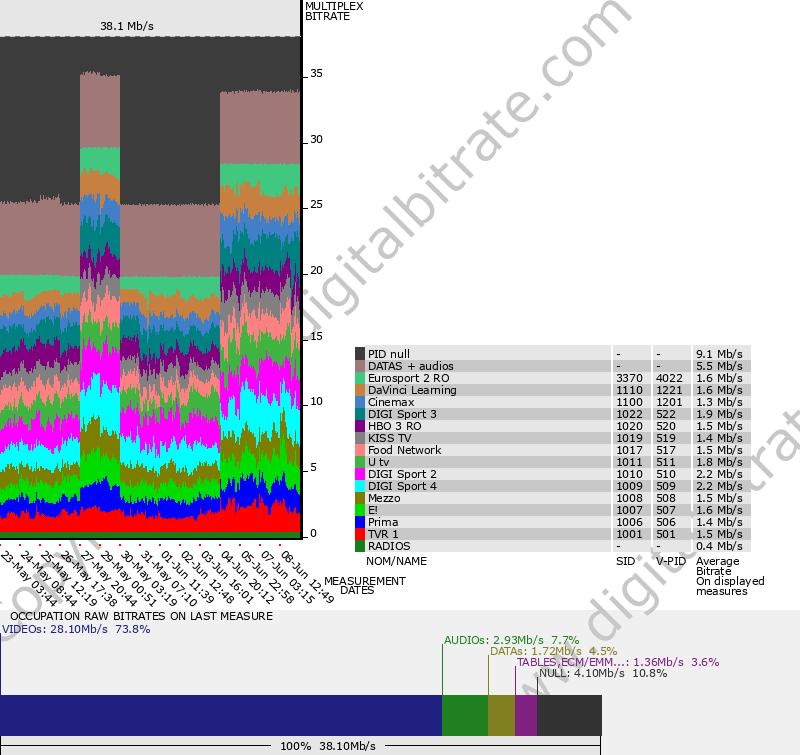Click the E! legend green swatch
The image size is (800, 755).
point(360,510)
